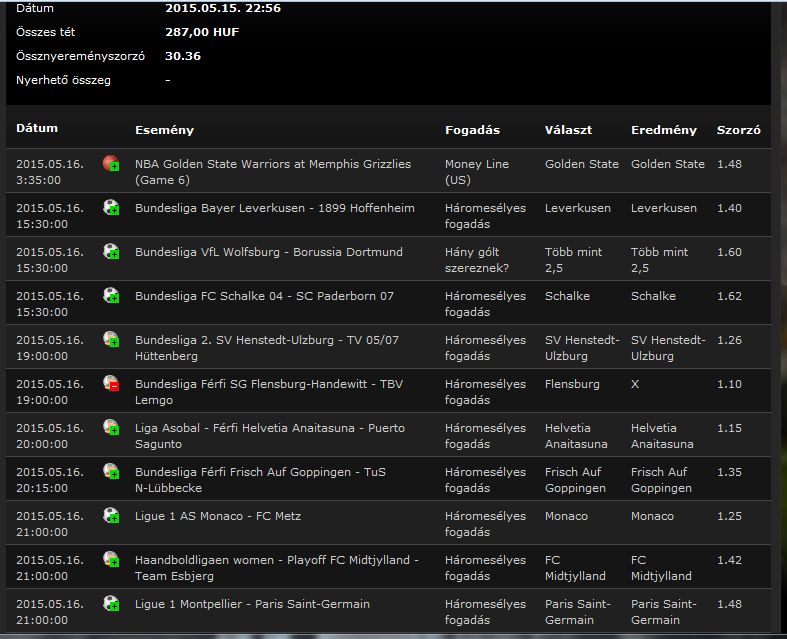Click status icon on SV Henstedt-Ulzburg row
This screenshot has height=639, width=787.
(x=111, y=339)
